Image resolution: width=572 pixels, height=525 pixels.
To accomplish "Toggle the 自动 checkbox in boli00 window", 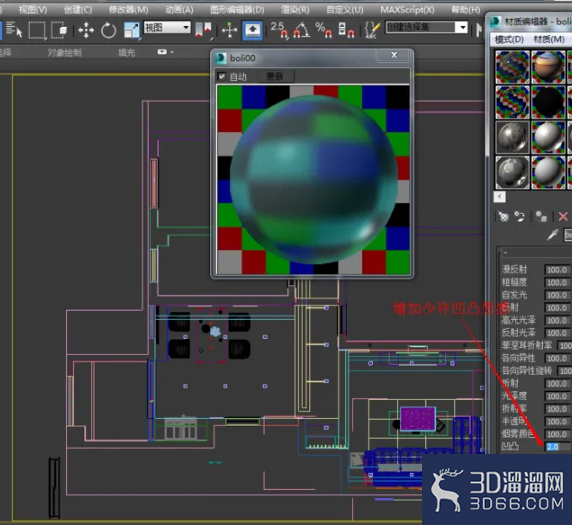I will point(222,76).
